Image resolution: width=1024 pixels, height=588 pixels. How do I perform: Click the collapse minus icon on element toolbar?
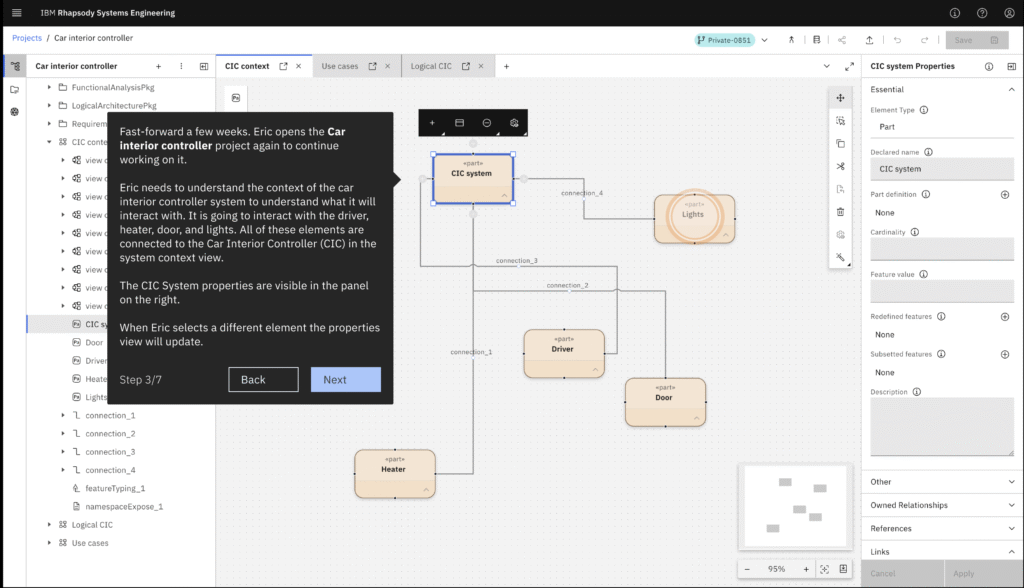coord(487,123)
